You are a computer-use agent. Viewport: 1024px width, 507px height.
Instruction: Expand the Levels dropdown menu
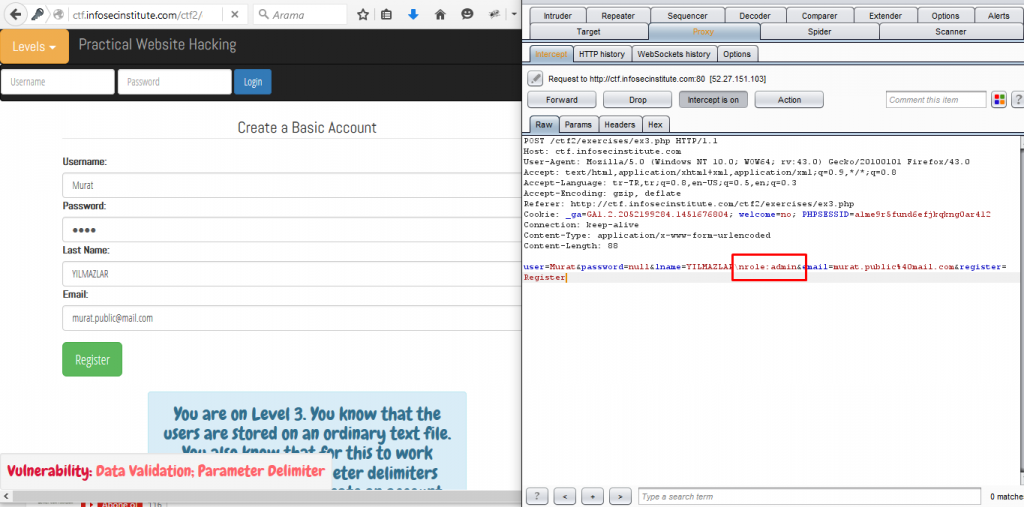tap(35, 47)
